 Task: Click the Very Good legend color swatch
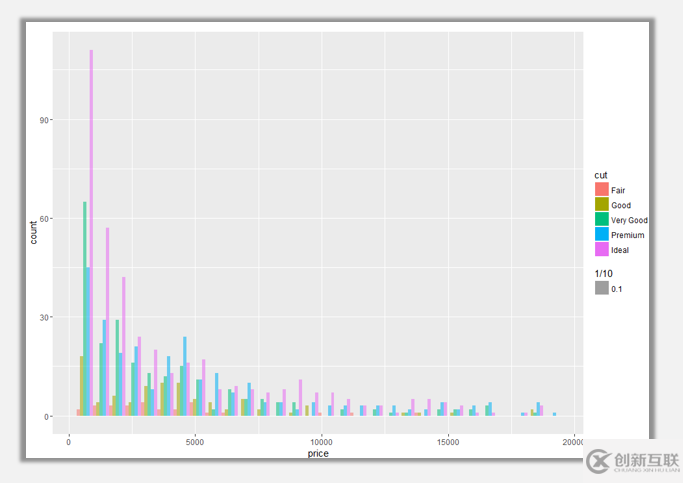click(x=602, y=219)
